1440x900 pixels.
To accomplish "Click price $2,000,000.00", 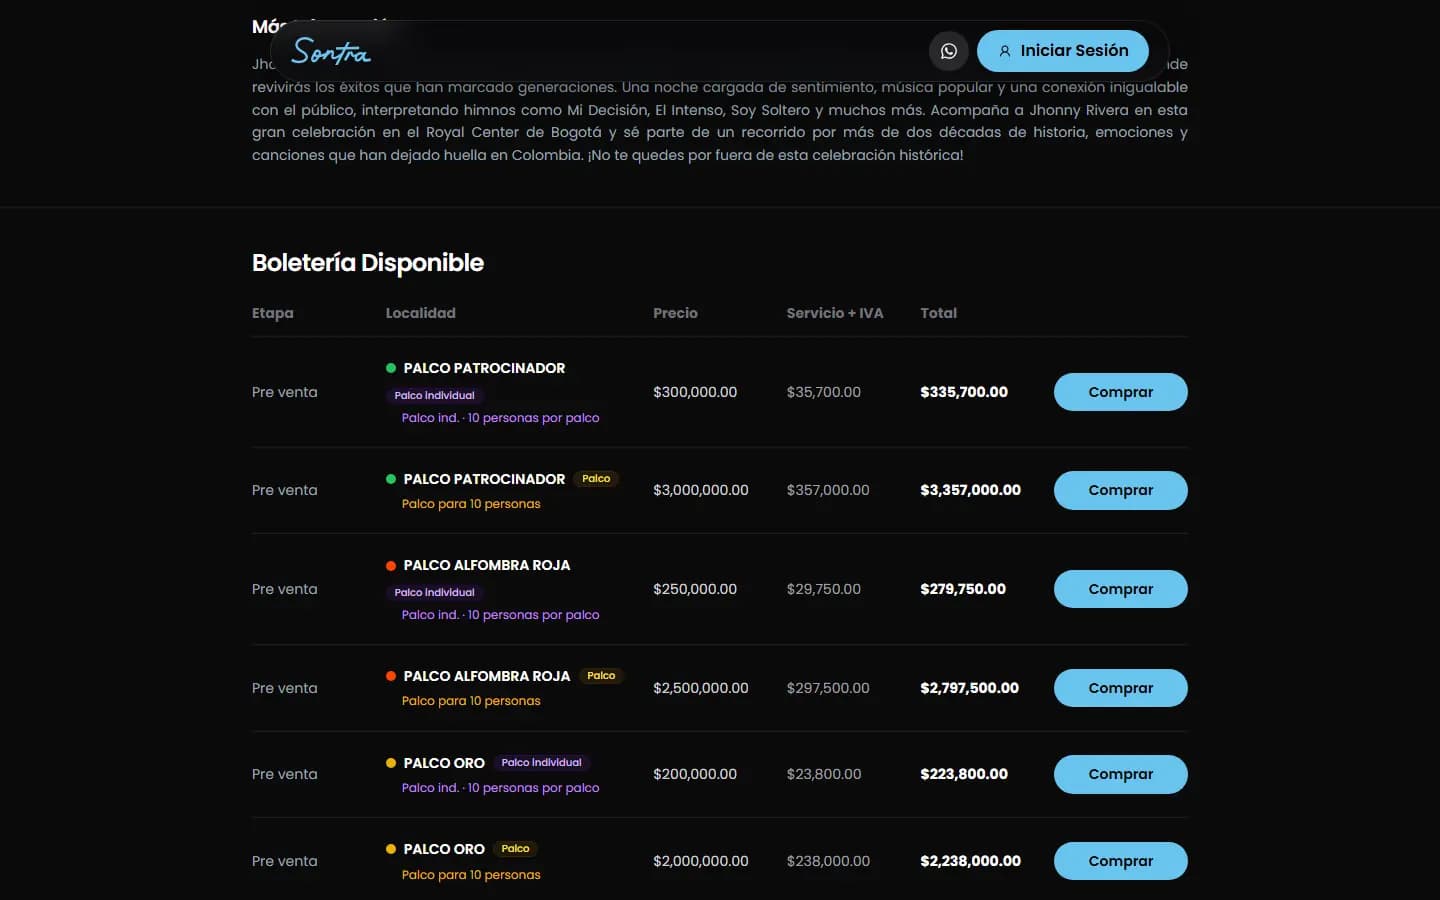I will [700, 861].
